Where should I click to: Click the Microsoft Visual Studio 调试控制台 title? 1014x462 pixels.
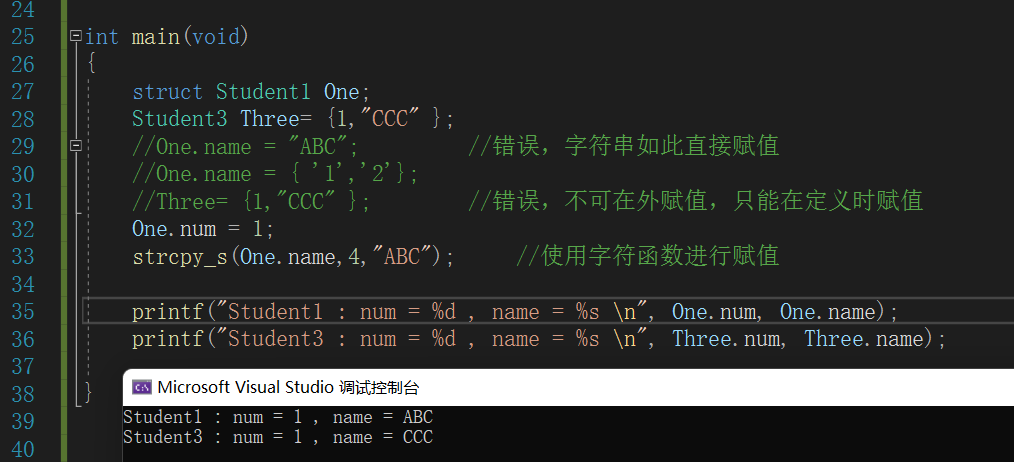click(x=288, y=388)
